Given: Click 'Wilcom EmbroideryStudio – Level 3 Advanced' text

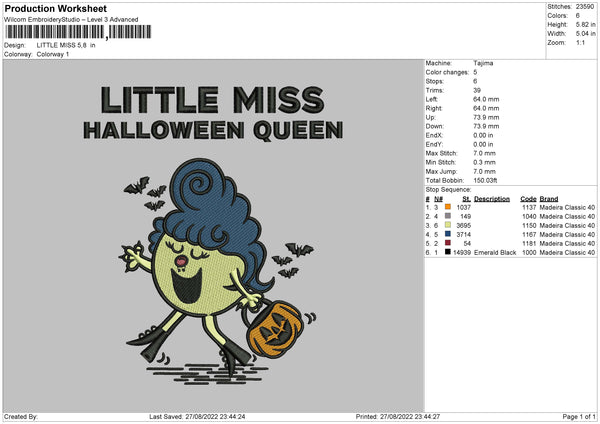Looking at the screenshot, I should coord(71,20).
